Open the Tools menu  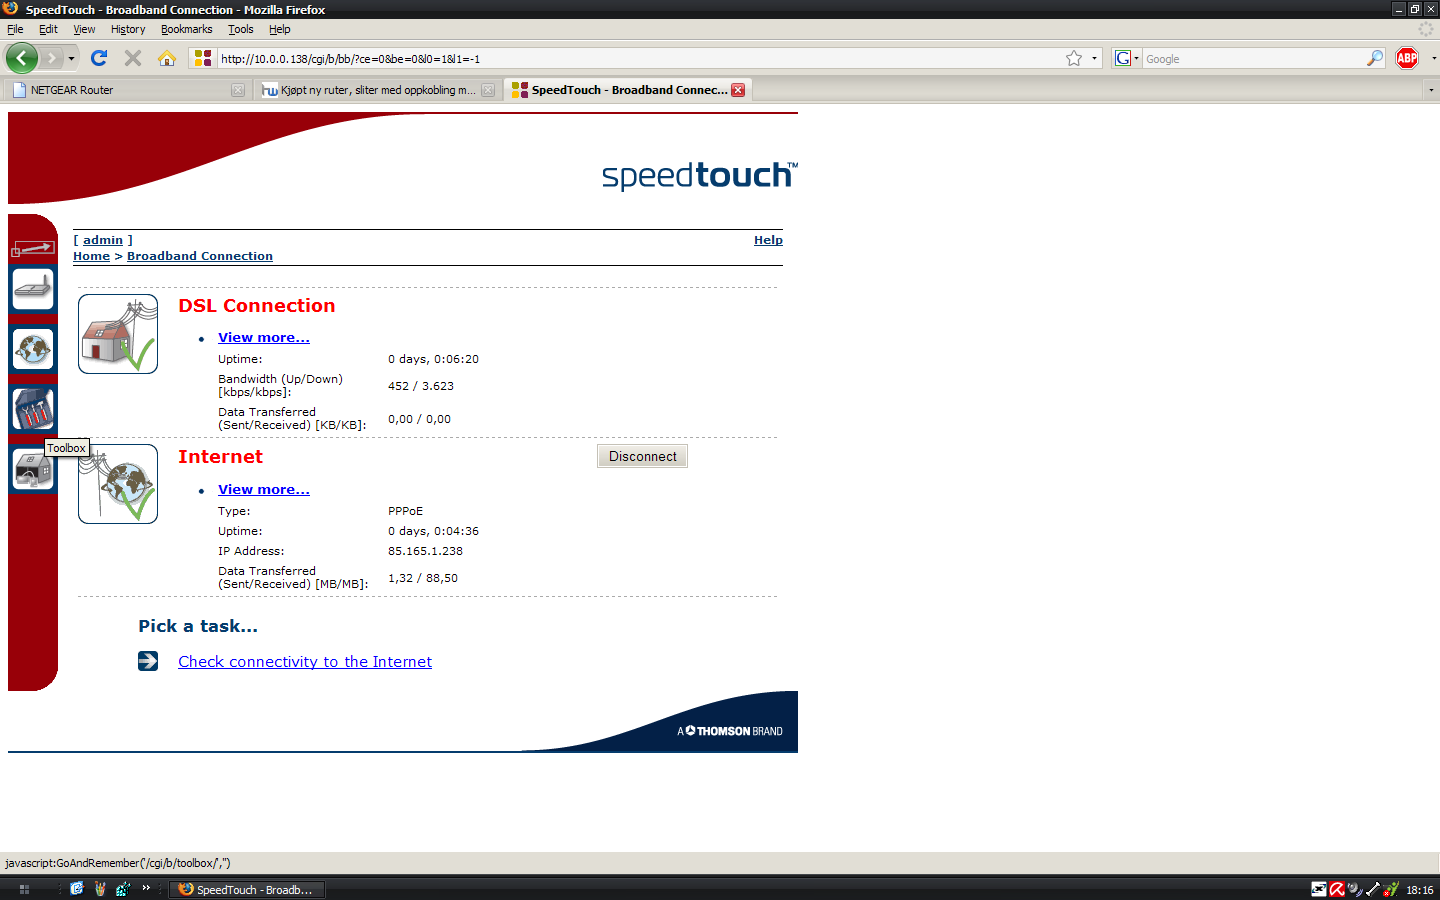240,29
